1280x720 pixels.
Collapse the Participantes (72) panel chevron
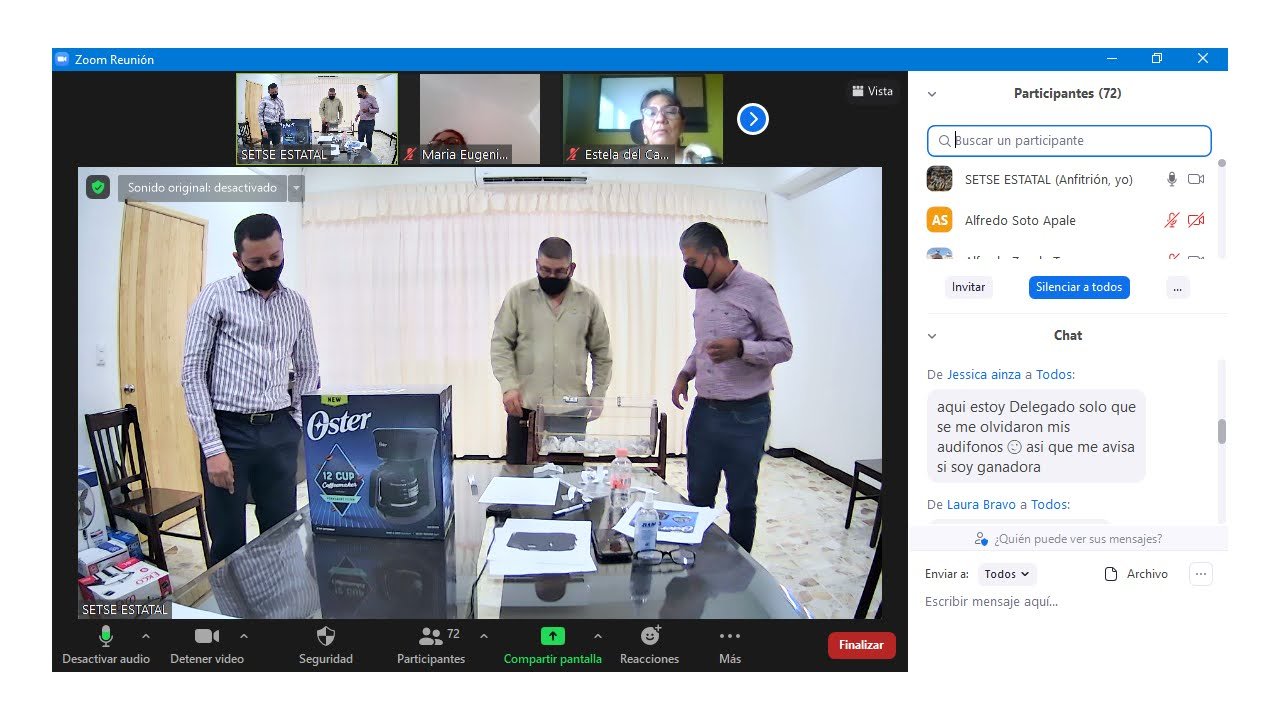click(x=932, y=94)
